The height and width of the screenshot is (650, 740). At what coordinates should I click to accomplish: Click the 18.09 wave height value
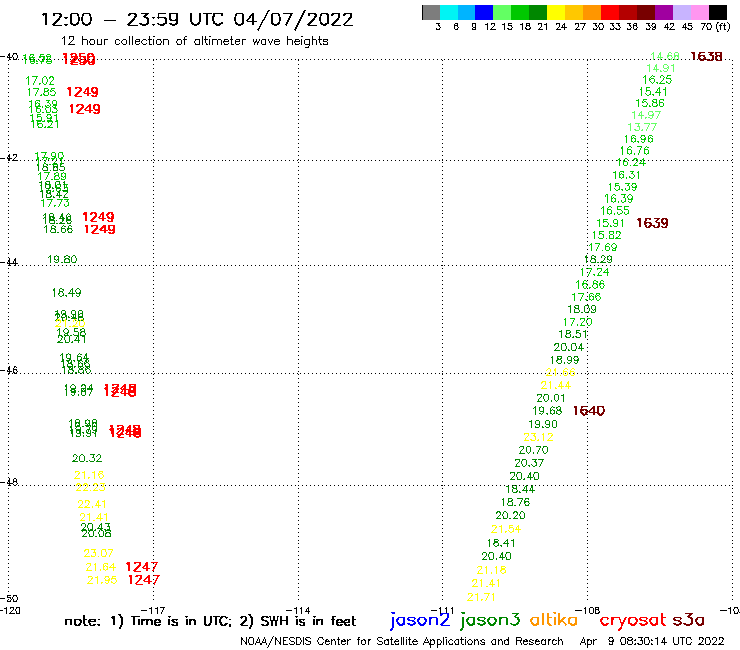tap(582, 309)
